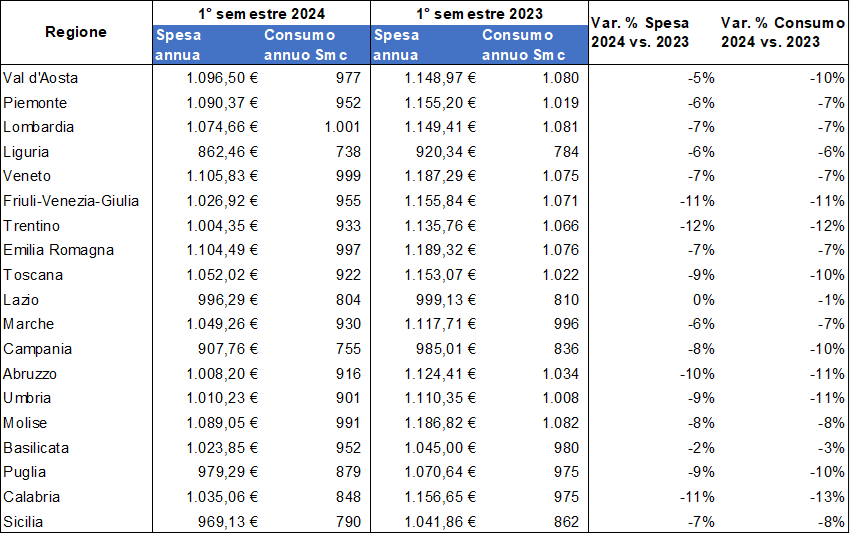Image resolution: width=856 pixels, height=547 pixels.
Task: Select the 1° semestre 2024 header cell
Action: [x=260, y=13]
